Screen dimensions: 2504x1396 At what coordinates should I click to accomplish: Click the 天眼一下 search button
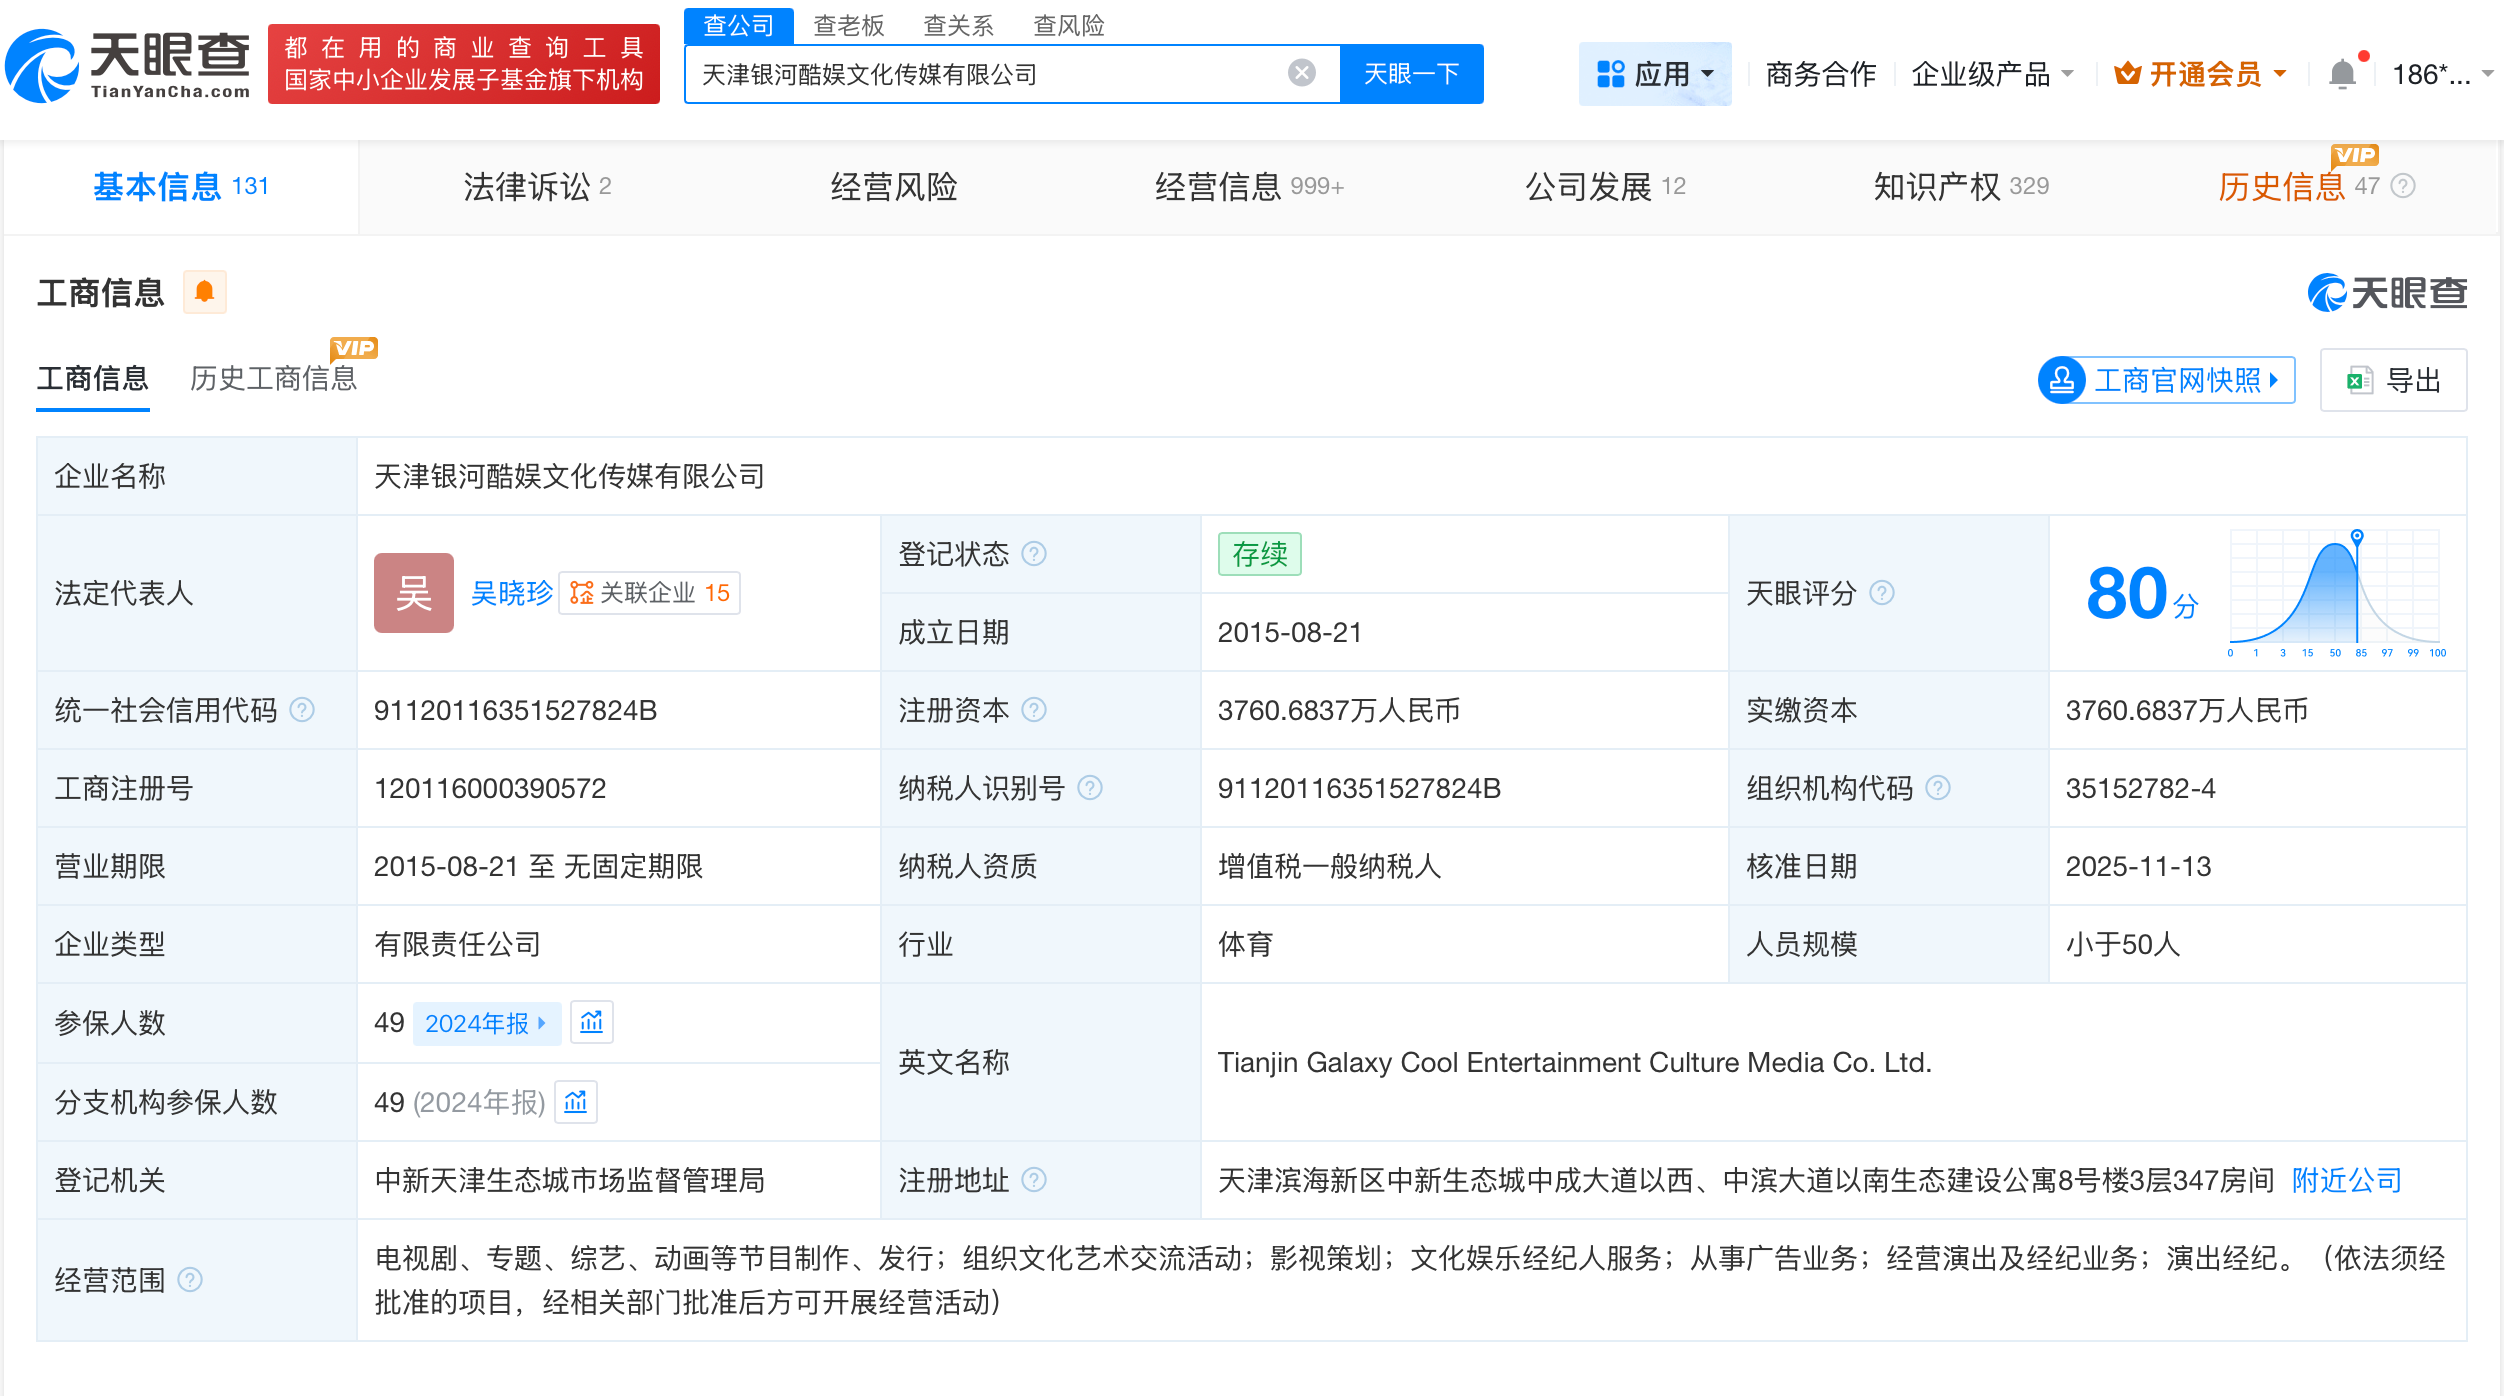(1411, 72)
